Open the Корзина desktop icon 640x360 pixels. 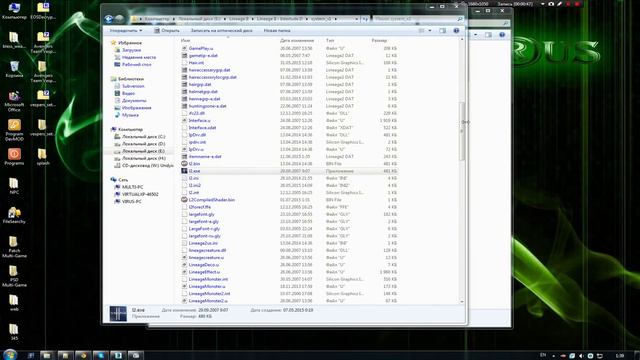(14, 69)
